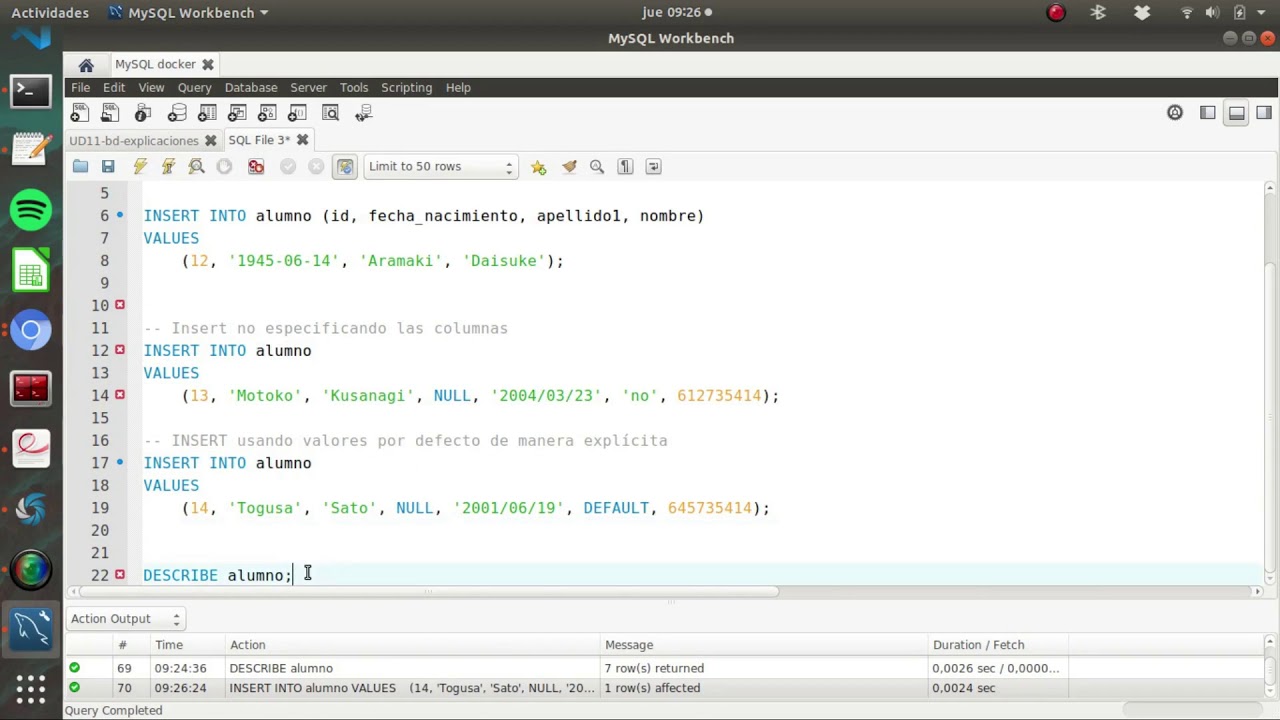1280x720 pixels.
Task: Toggle autocommit mode button
Action: click(345, 167)
